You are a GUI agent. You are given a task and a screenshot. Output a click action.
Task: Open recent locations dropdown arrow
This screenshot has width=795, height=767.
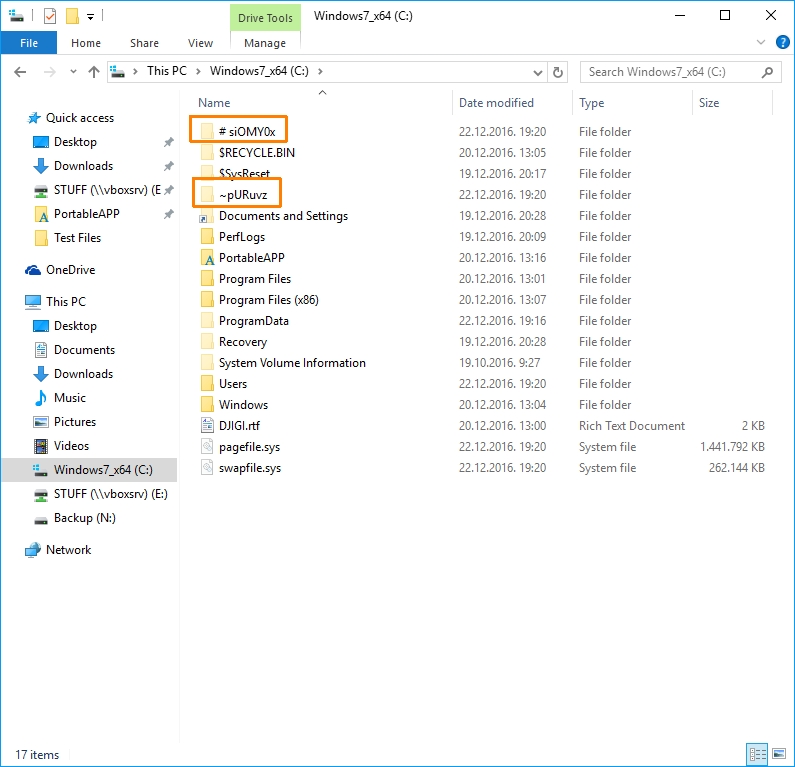click(73, 71)
